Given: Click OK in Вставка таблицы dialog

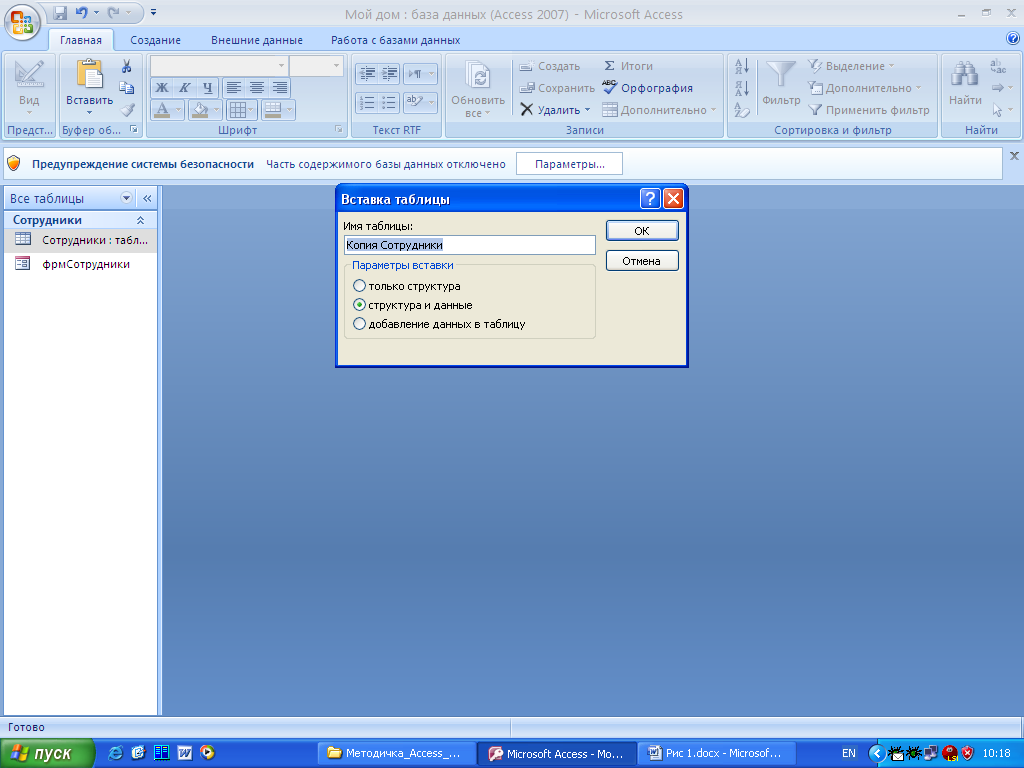Looking at the screenshot, I should (x=642, y=231).
